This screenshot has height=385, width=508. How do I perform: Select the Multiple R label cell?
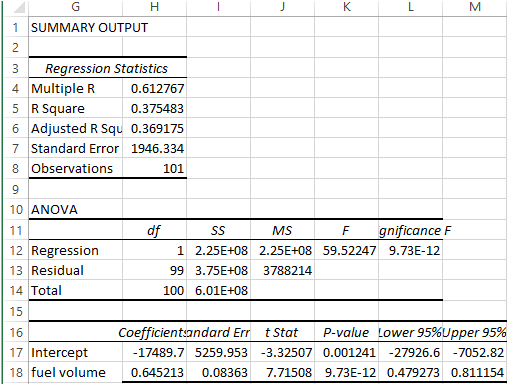[76, 88]
